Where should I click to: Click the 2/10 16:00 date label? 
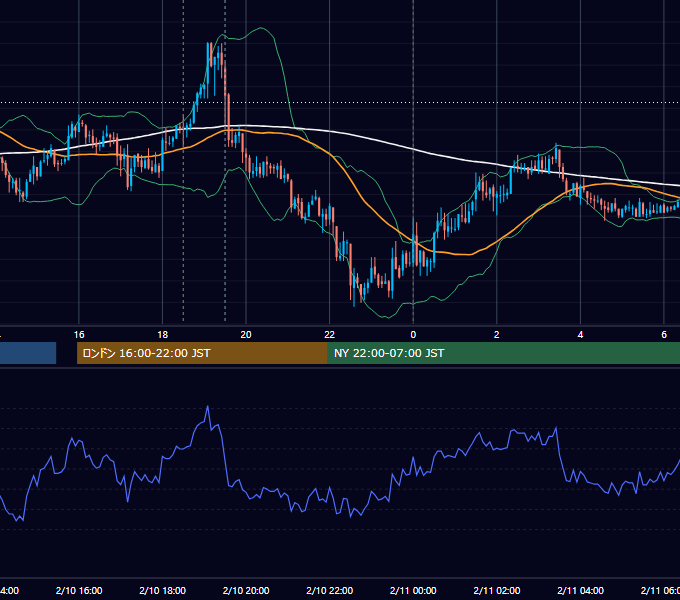point(79,590)
